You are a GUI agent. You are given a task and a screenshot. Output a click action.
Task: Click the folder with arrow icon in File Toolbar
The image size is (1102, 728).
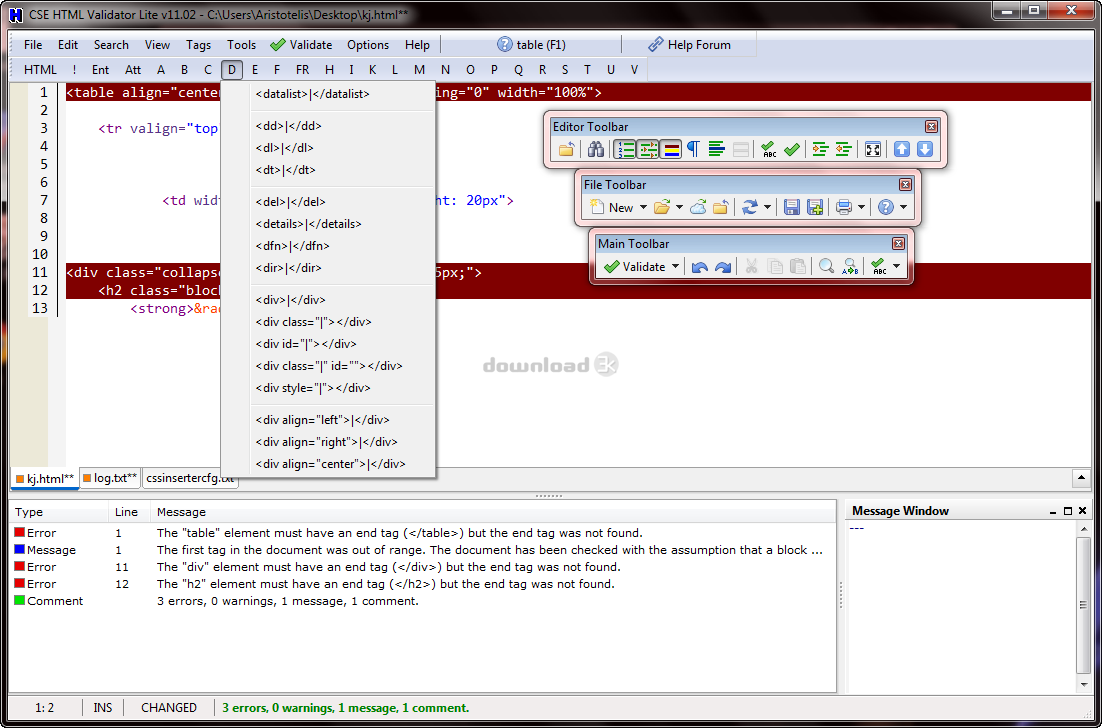(720, 207)
